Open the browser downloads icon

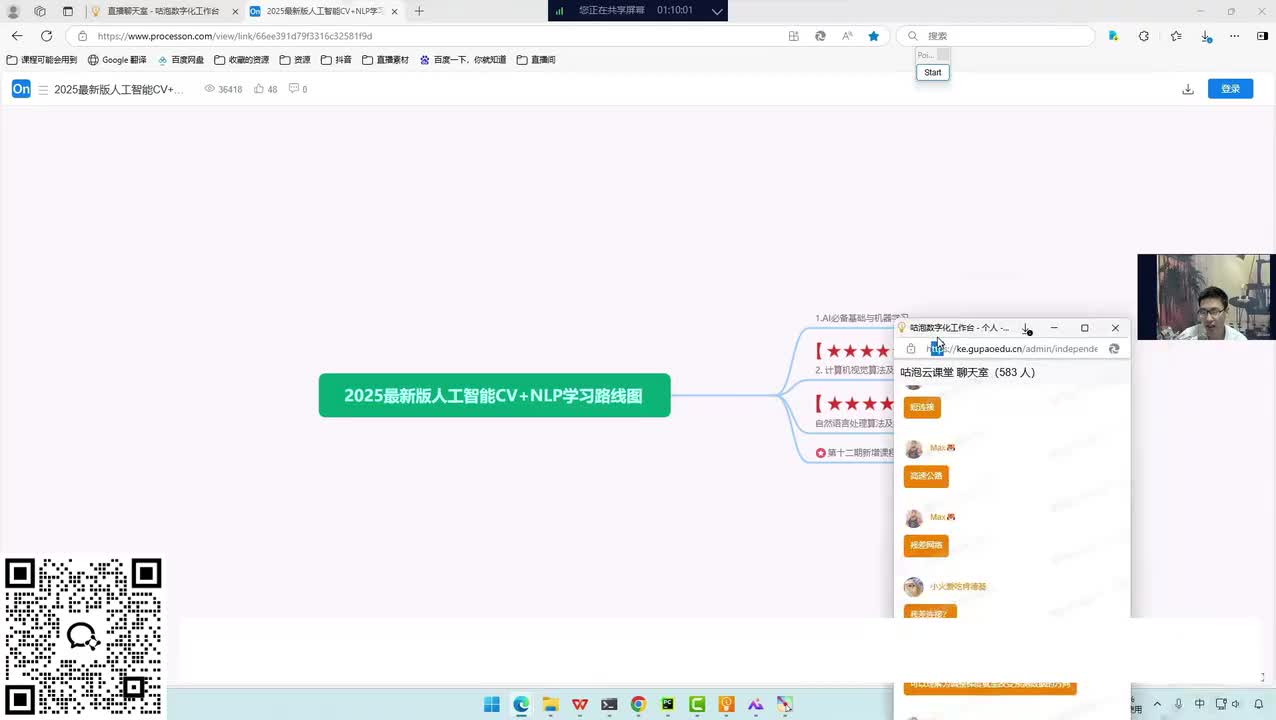1206,36
